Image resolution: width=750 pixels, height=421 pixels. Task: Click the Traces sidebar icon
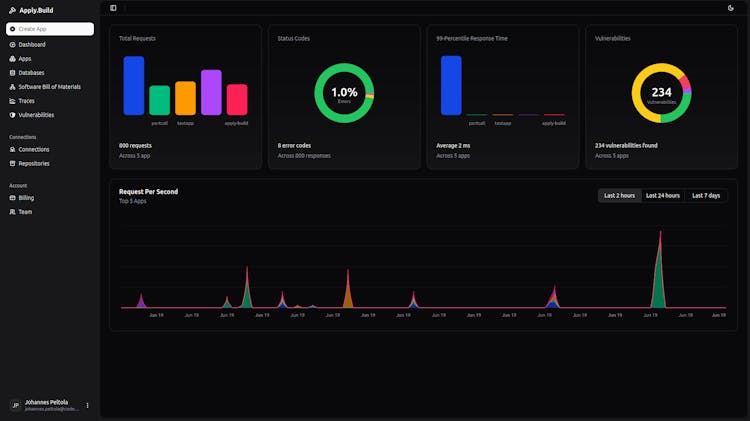point(12,101)
